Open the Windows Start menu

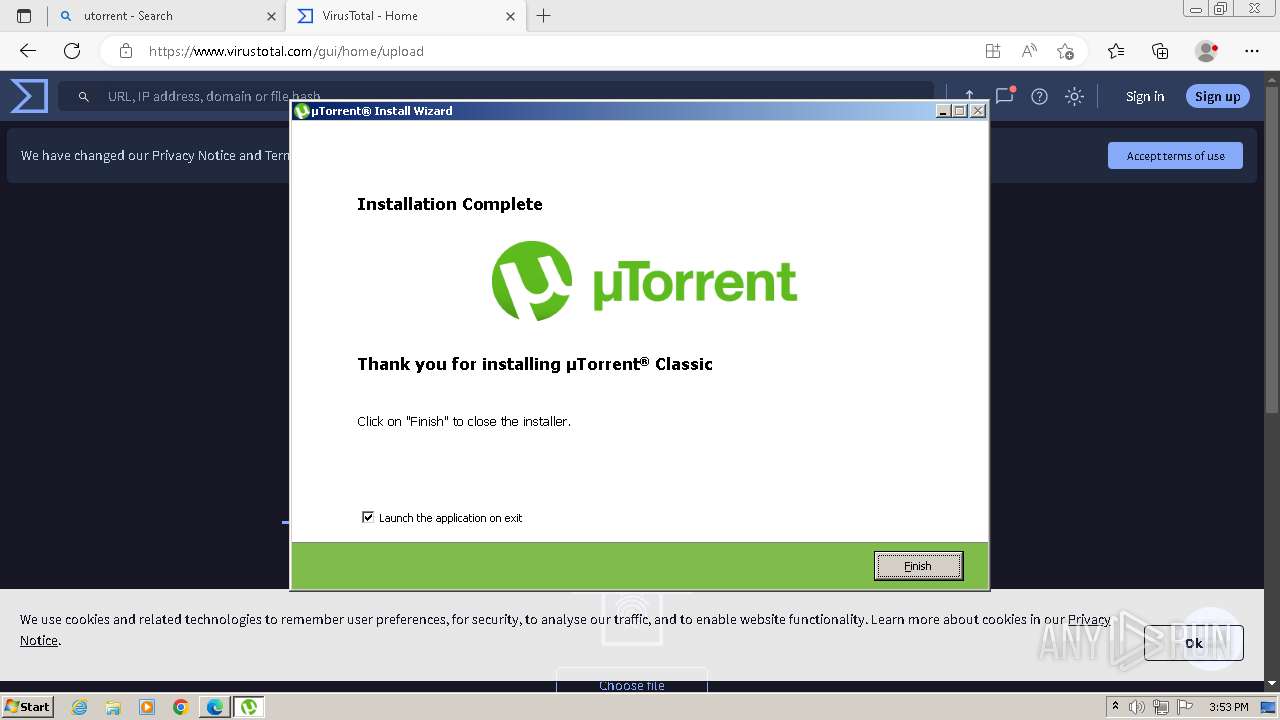(x=28, y=706)
